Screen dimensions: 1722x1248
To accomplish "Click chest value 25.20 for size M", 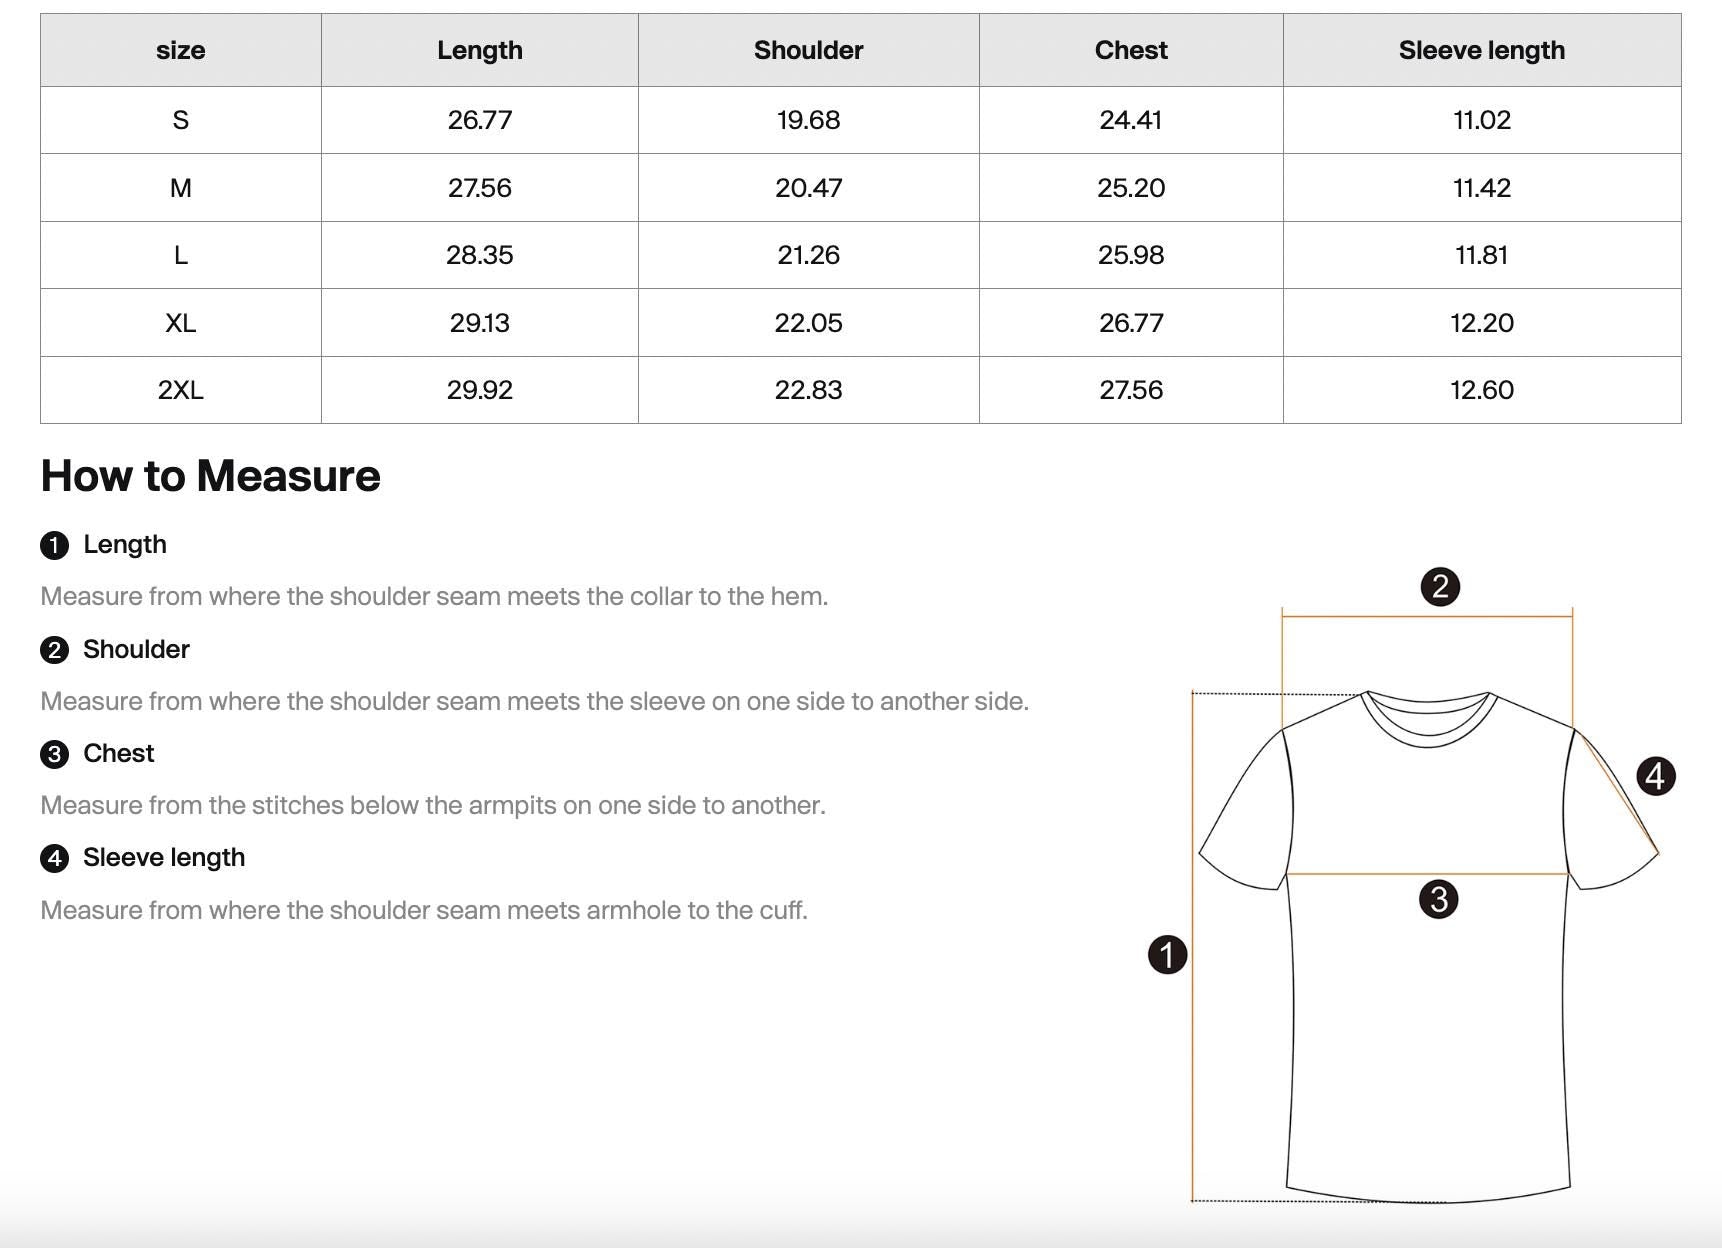I will point(1131,188).
